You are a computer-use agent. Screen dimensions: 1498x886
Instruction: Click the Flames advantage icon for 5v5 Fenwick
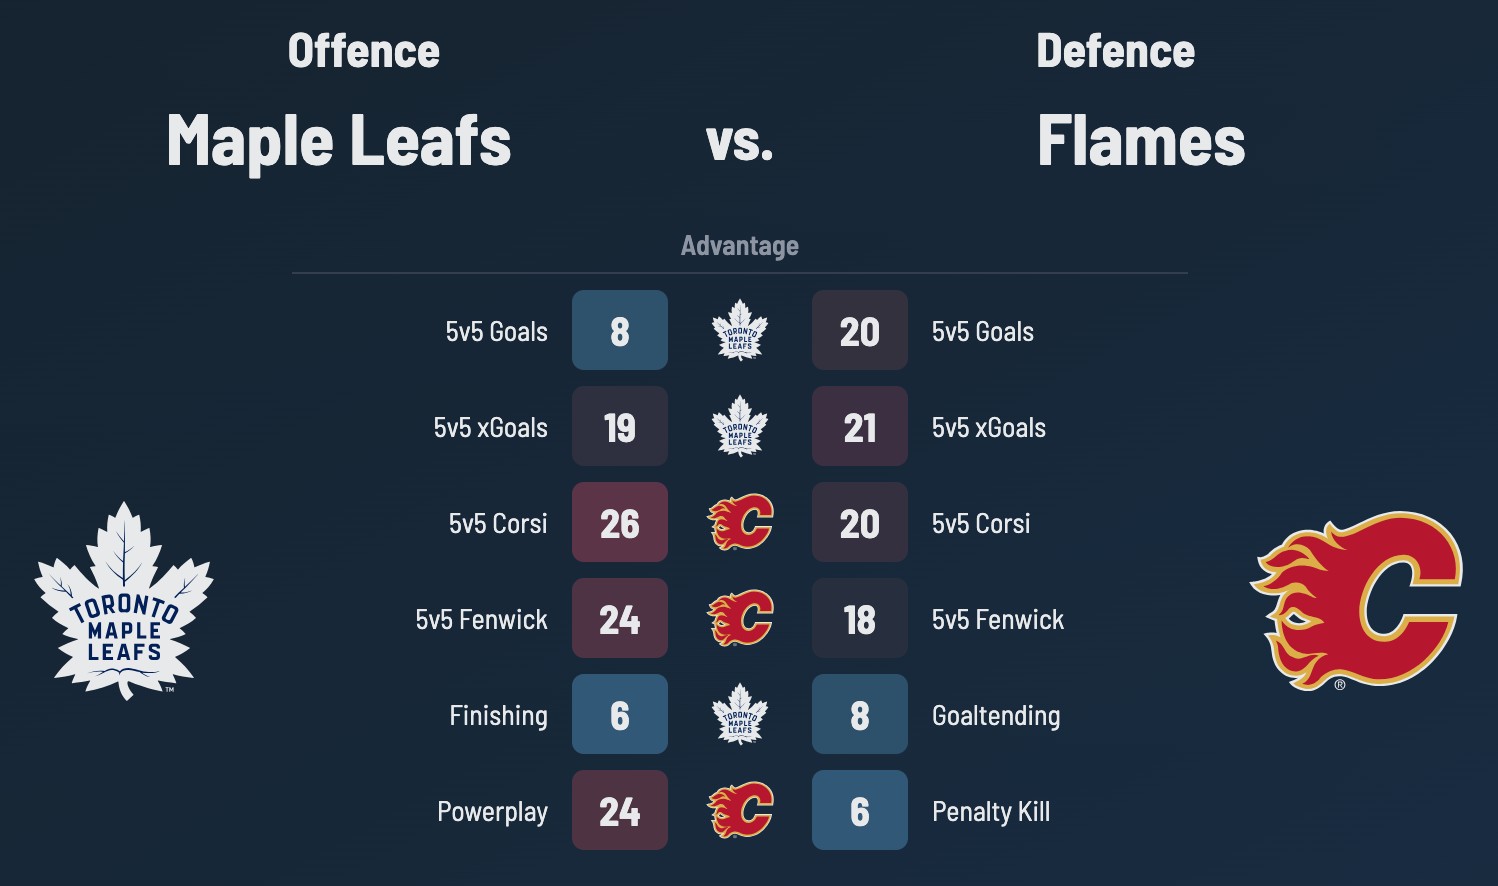pyautogui.click(x=740, y=618)
